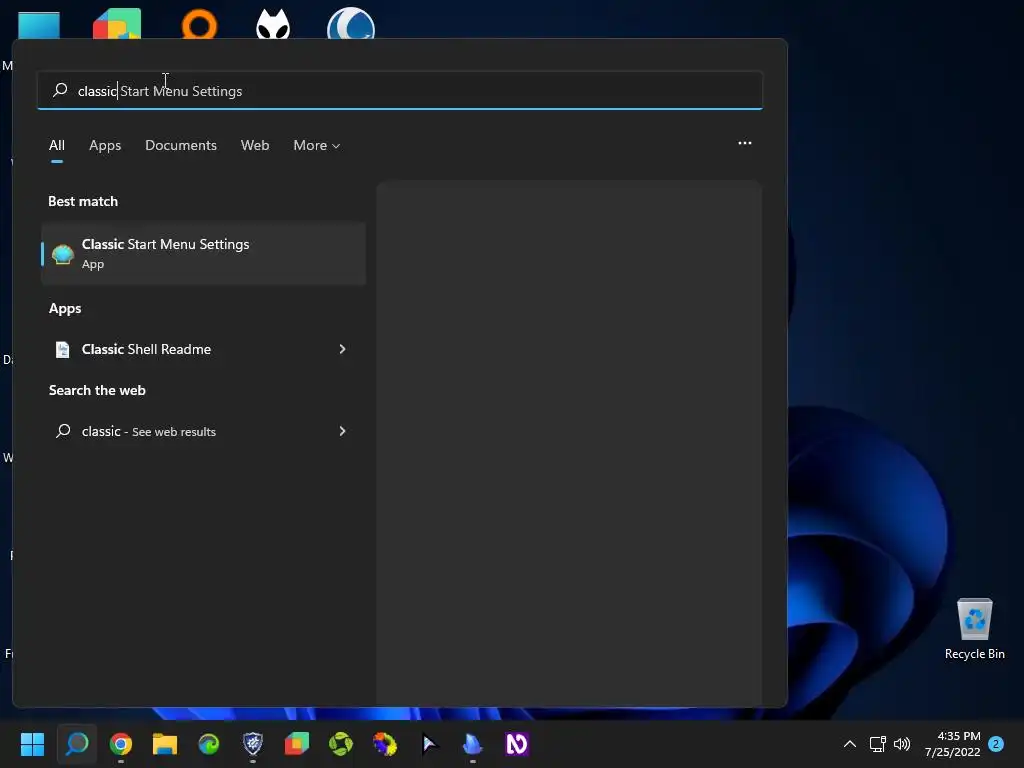Click the magnifier icon beside classic web result
1024x768 pixels.
[x=63, y=431]
